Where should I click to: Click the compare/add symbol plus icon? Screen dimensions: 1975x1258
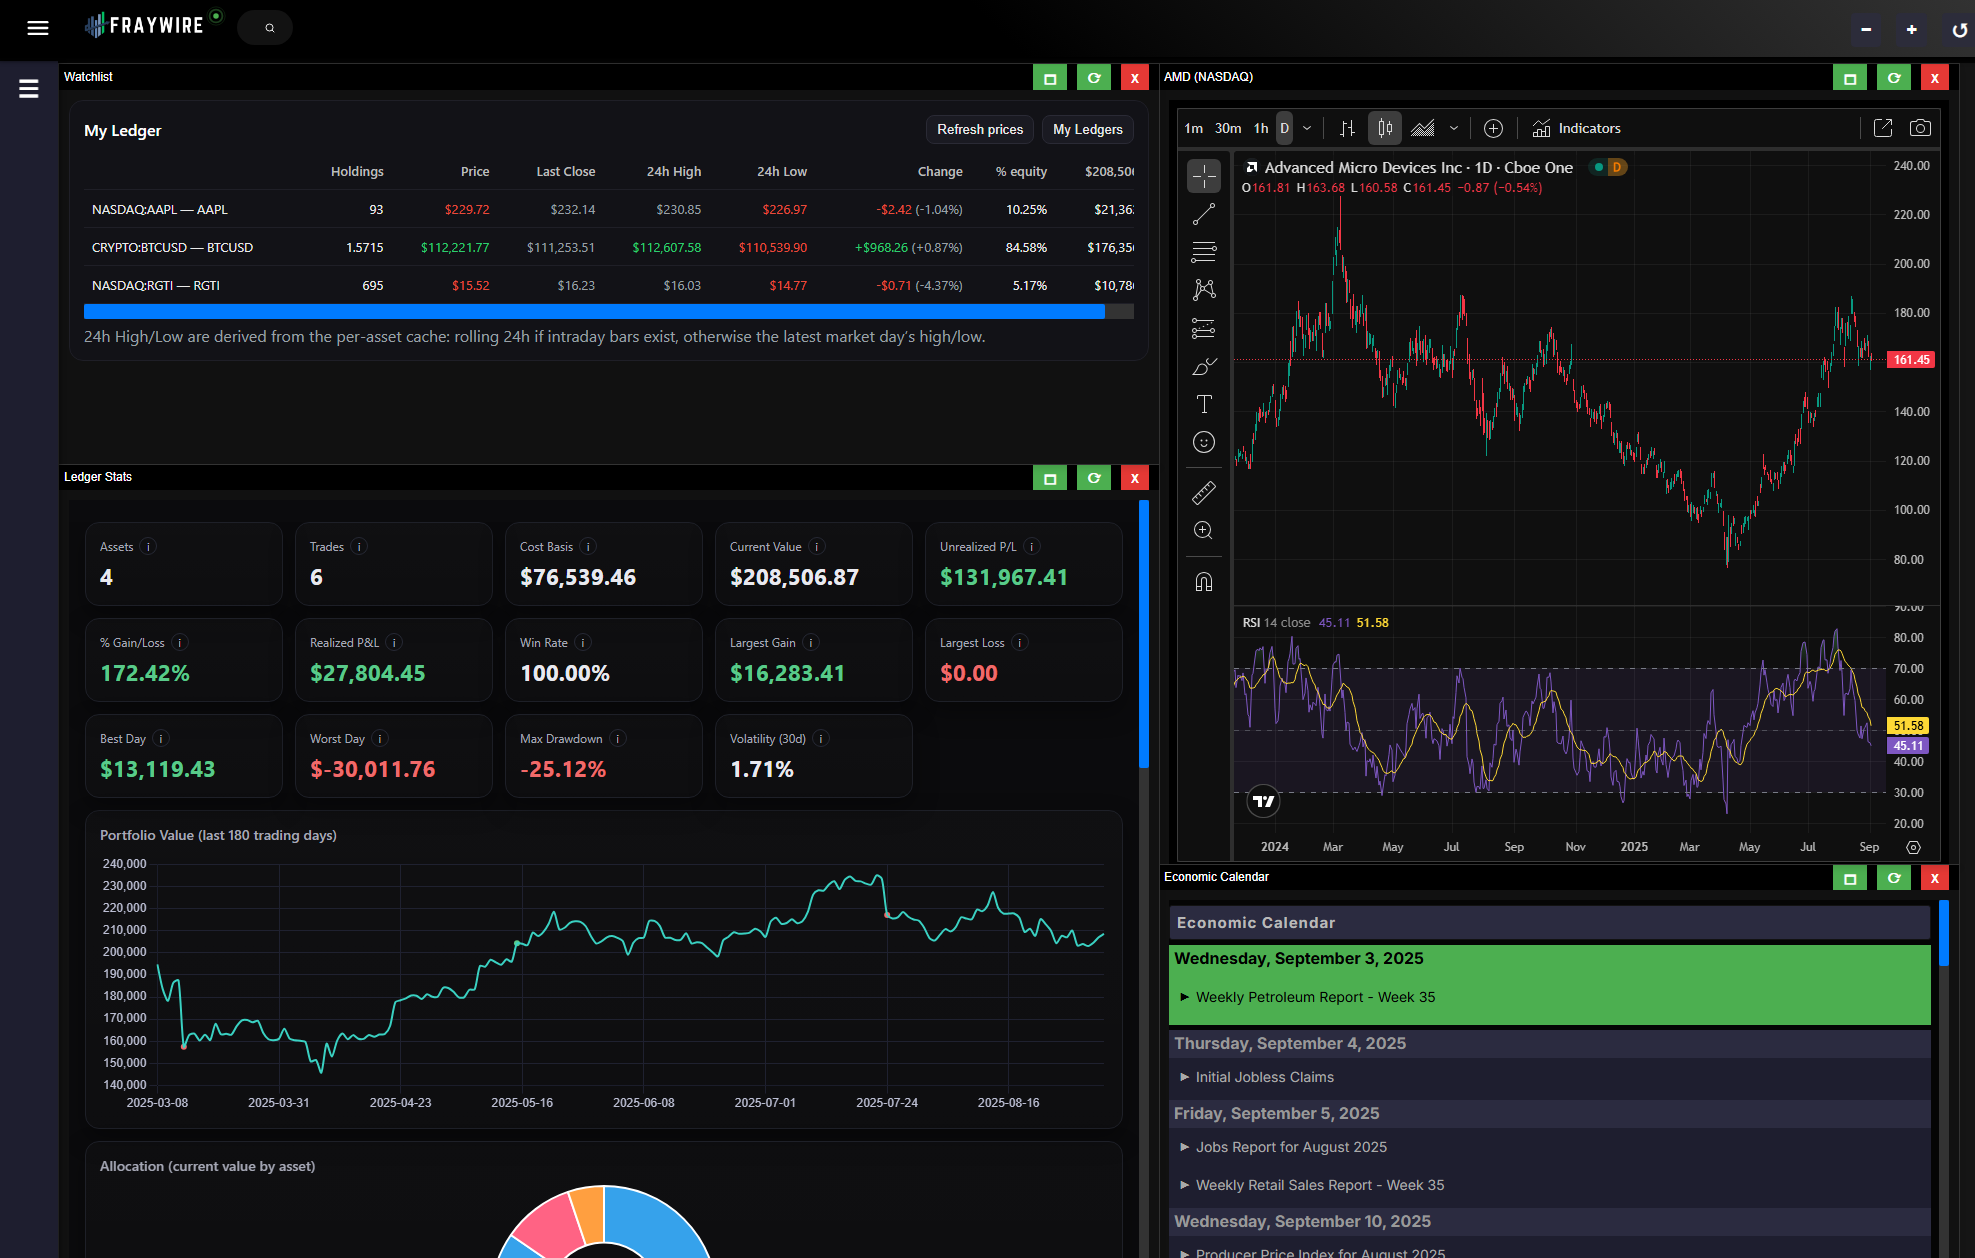tap(1493, 128)
